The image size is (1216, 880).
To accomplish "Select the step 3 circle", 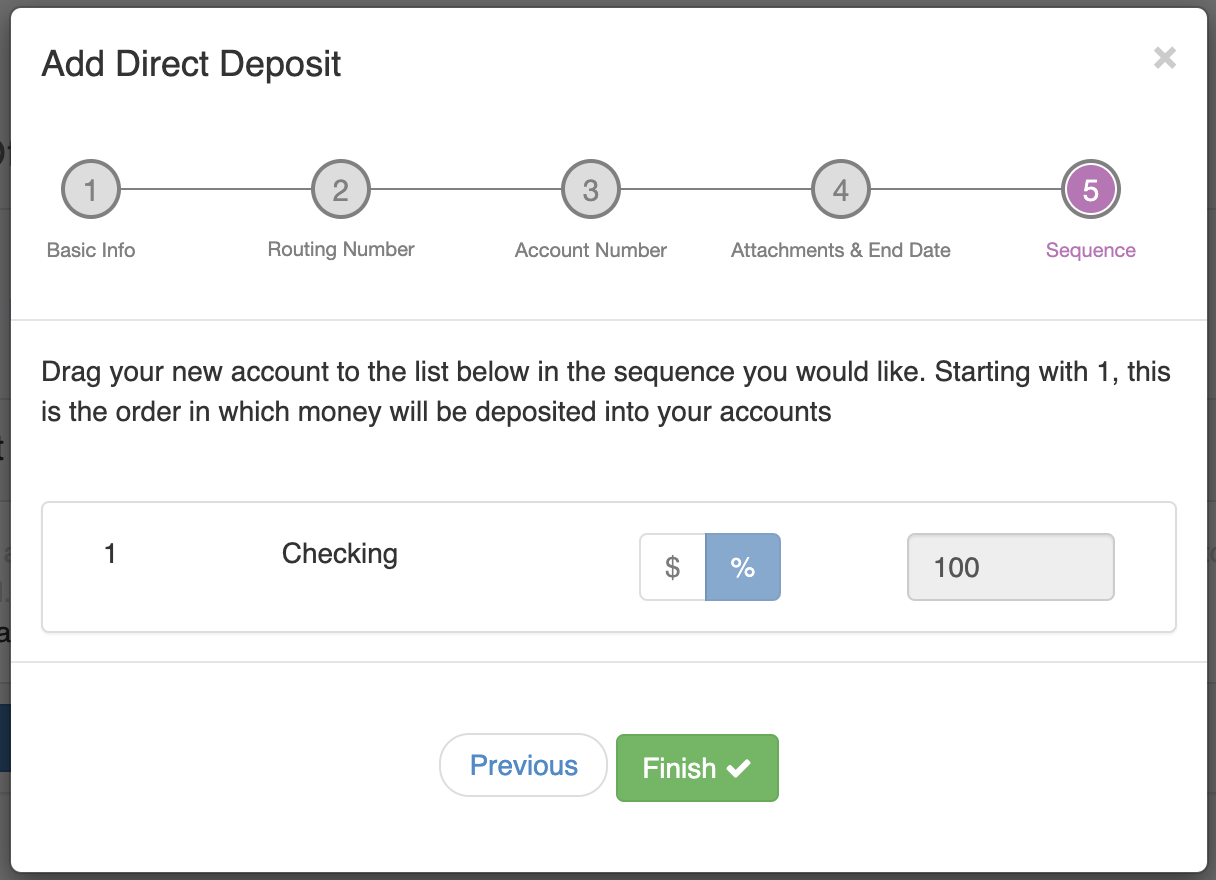I will pyautogui.click(x=591, y=189).
